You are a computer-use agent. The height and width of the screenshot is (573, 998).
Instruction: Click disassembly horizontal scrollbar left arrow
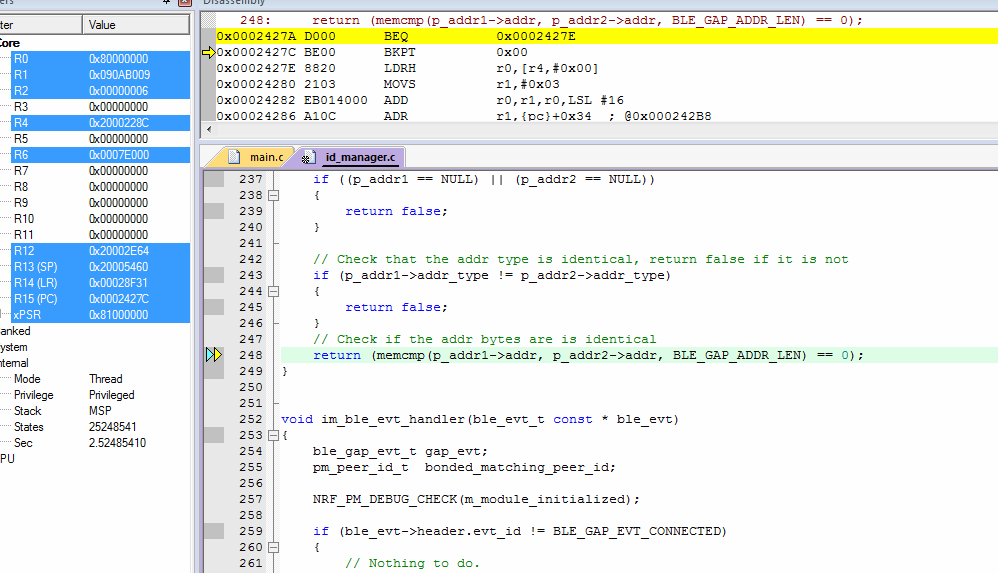(x=209, y=129)
